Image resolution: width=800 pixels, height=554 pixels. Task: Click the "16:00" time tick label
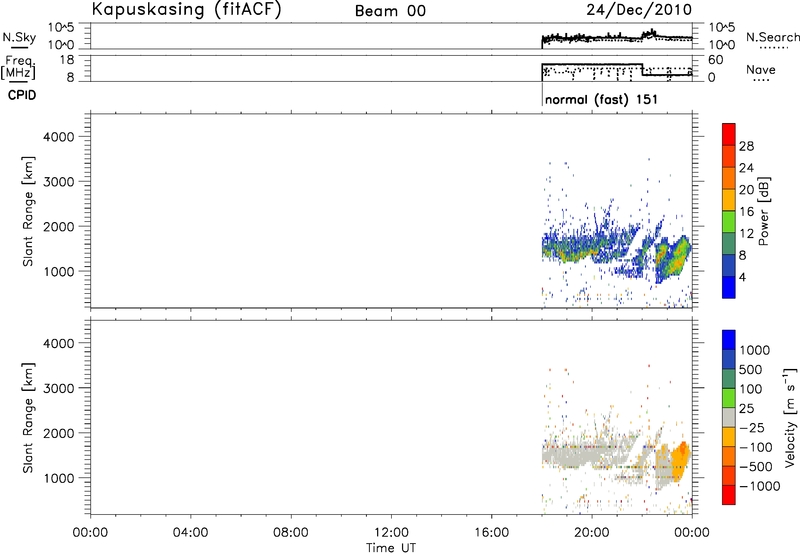(x=491, y=533)
